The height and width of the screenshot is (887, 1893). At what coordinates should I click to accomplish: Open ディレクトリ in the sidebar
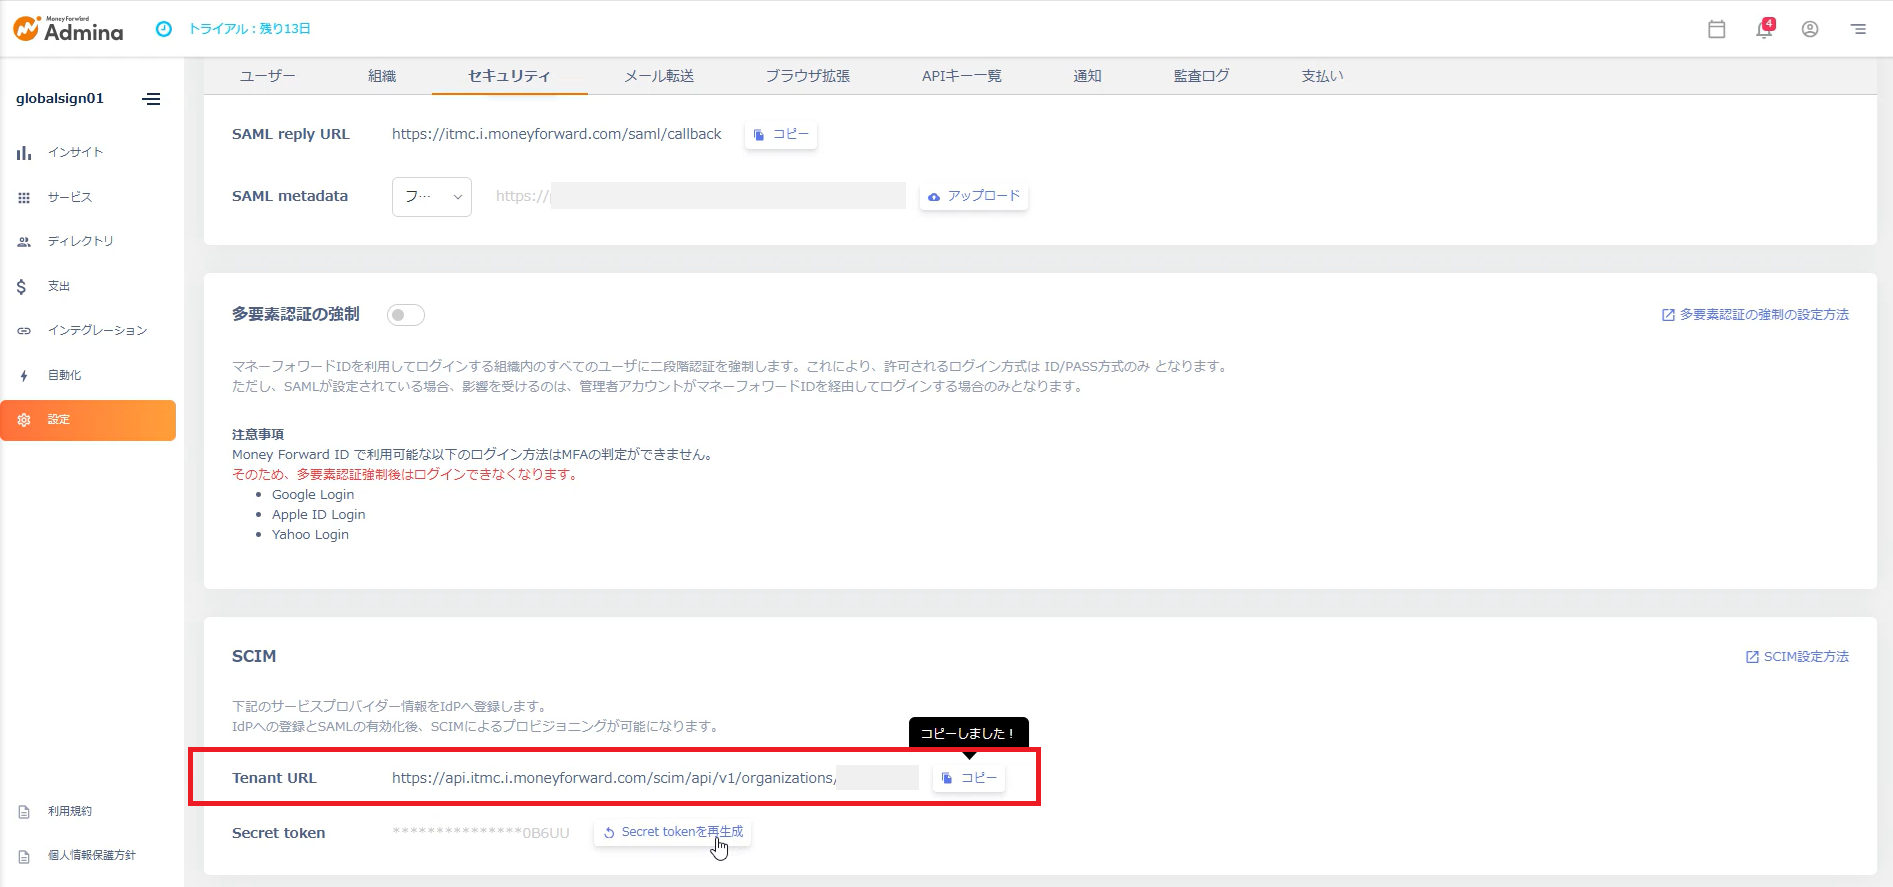coord(88,241)
